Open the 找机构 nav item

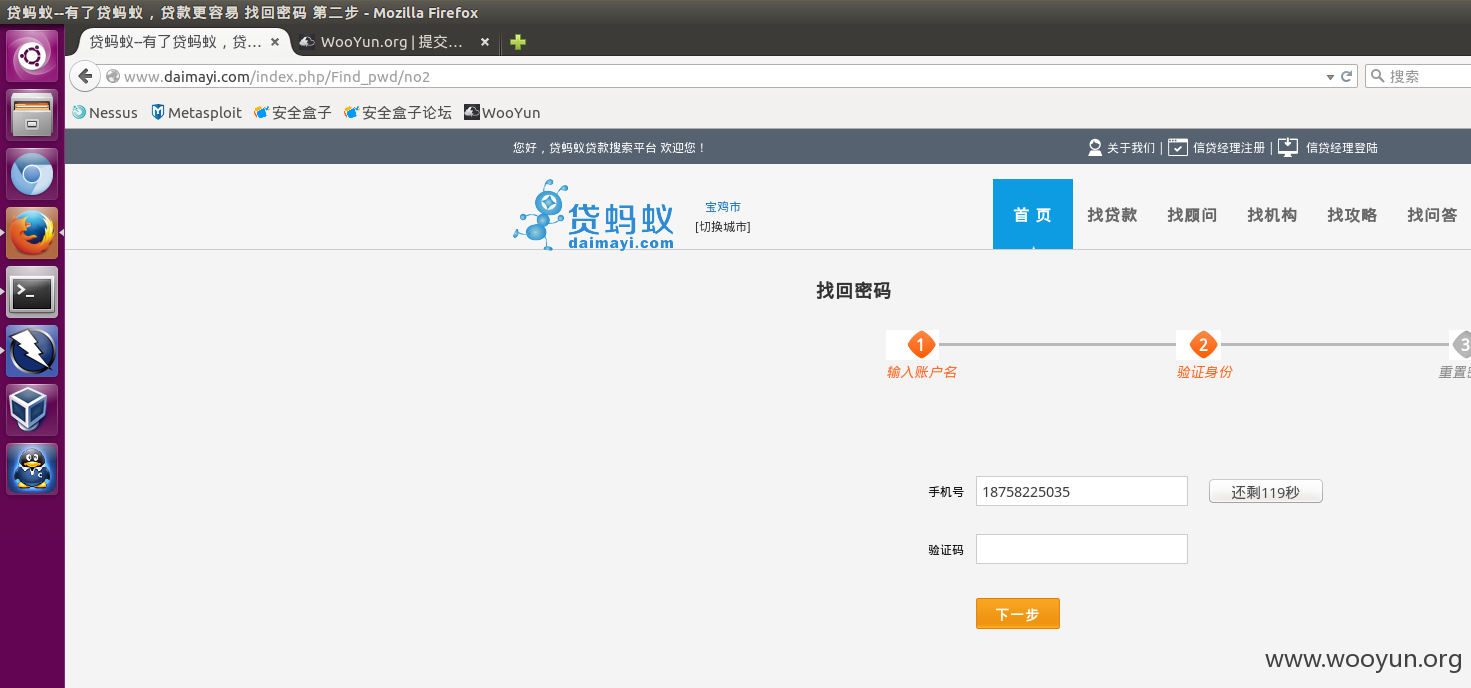click(x=1273, y=215)
